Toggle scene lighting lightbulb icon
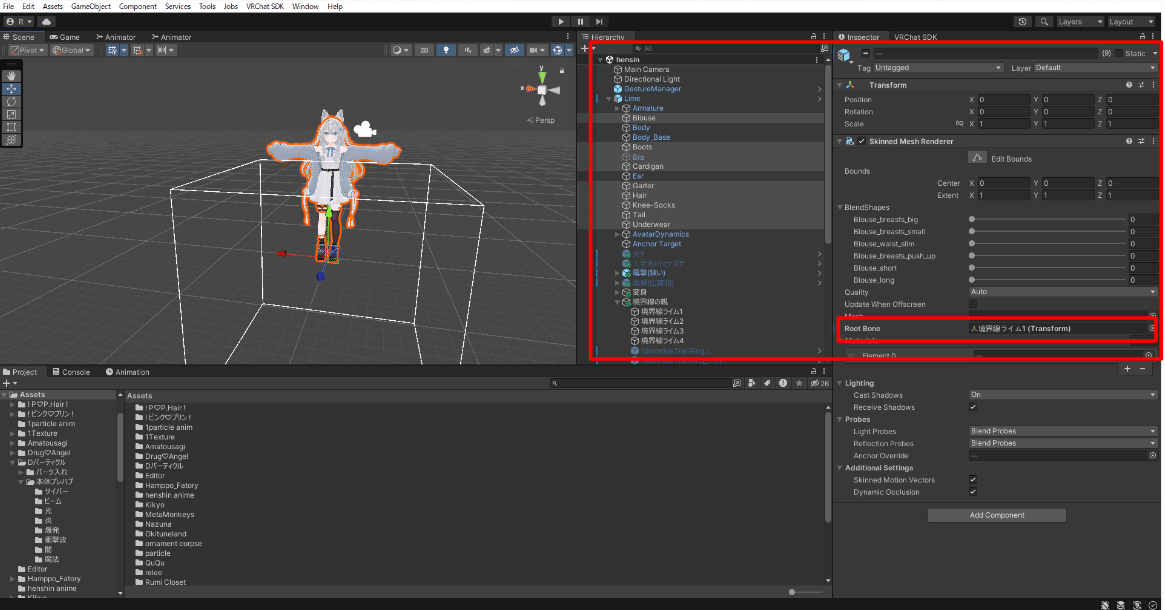Image resolution: width=1165 pixels, height=610 pixels. pos(446,50)
